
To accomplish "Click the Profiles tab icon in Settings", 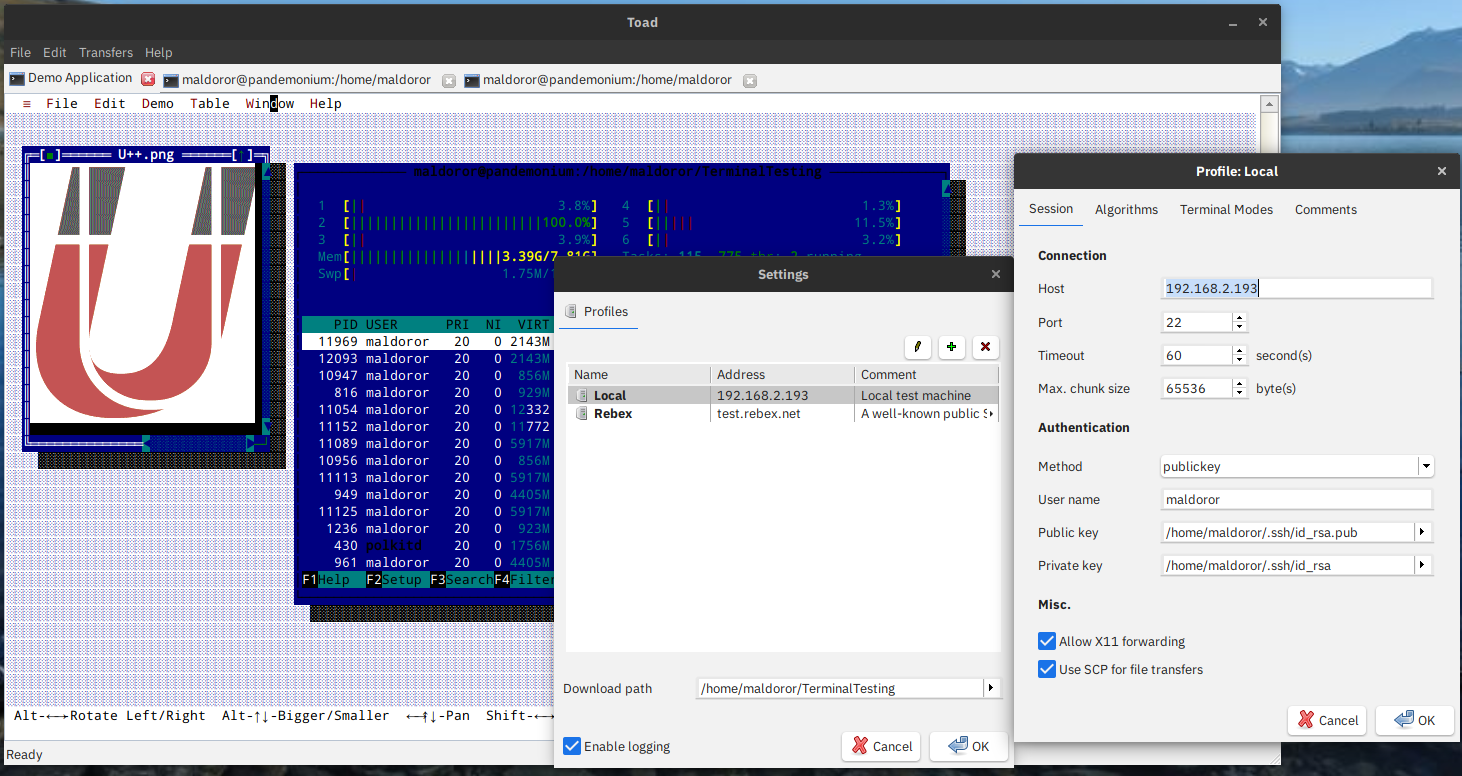I will (x=571, y=312).
